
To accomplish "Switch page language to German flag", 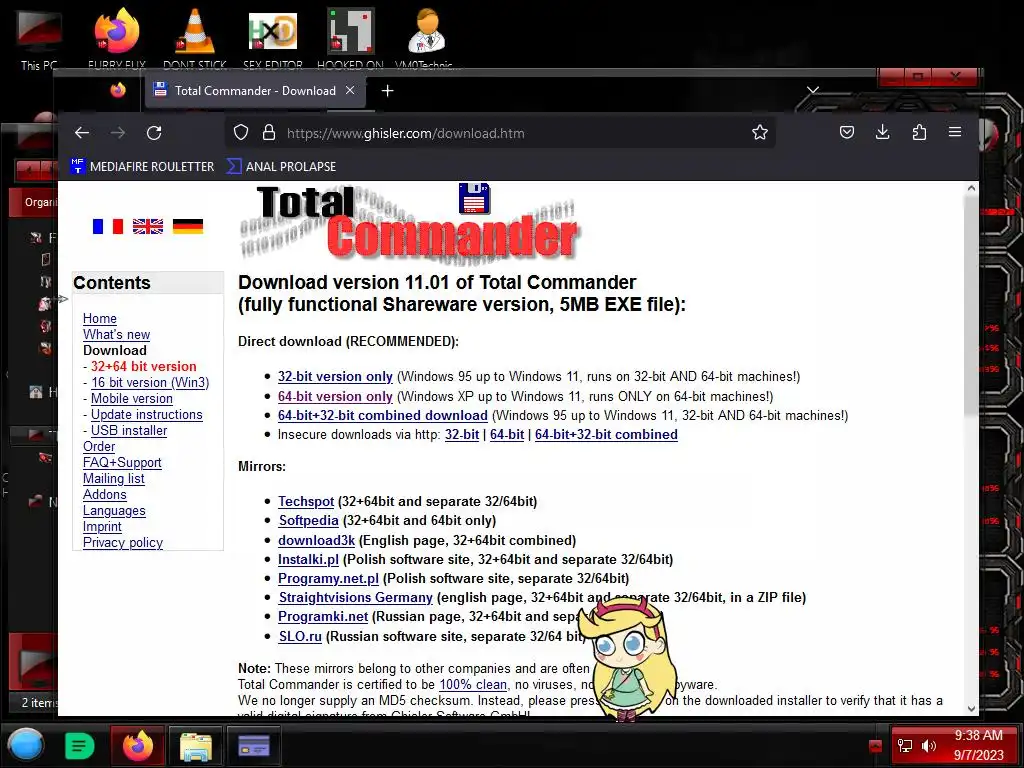I will click(x=188, y=226).
